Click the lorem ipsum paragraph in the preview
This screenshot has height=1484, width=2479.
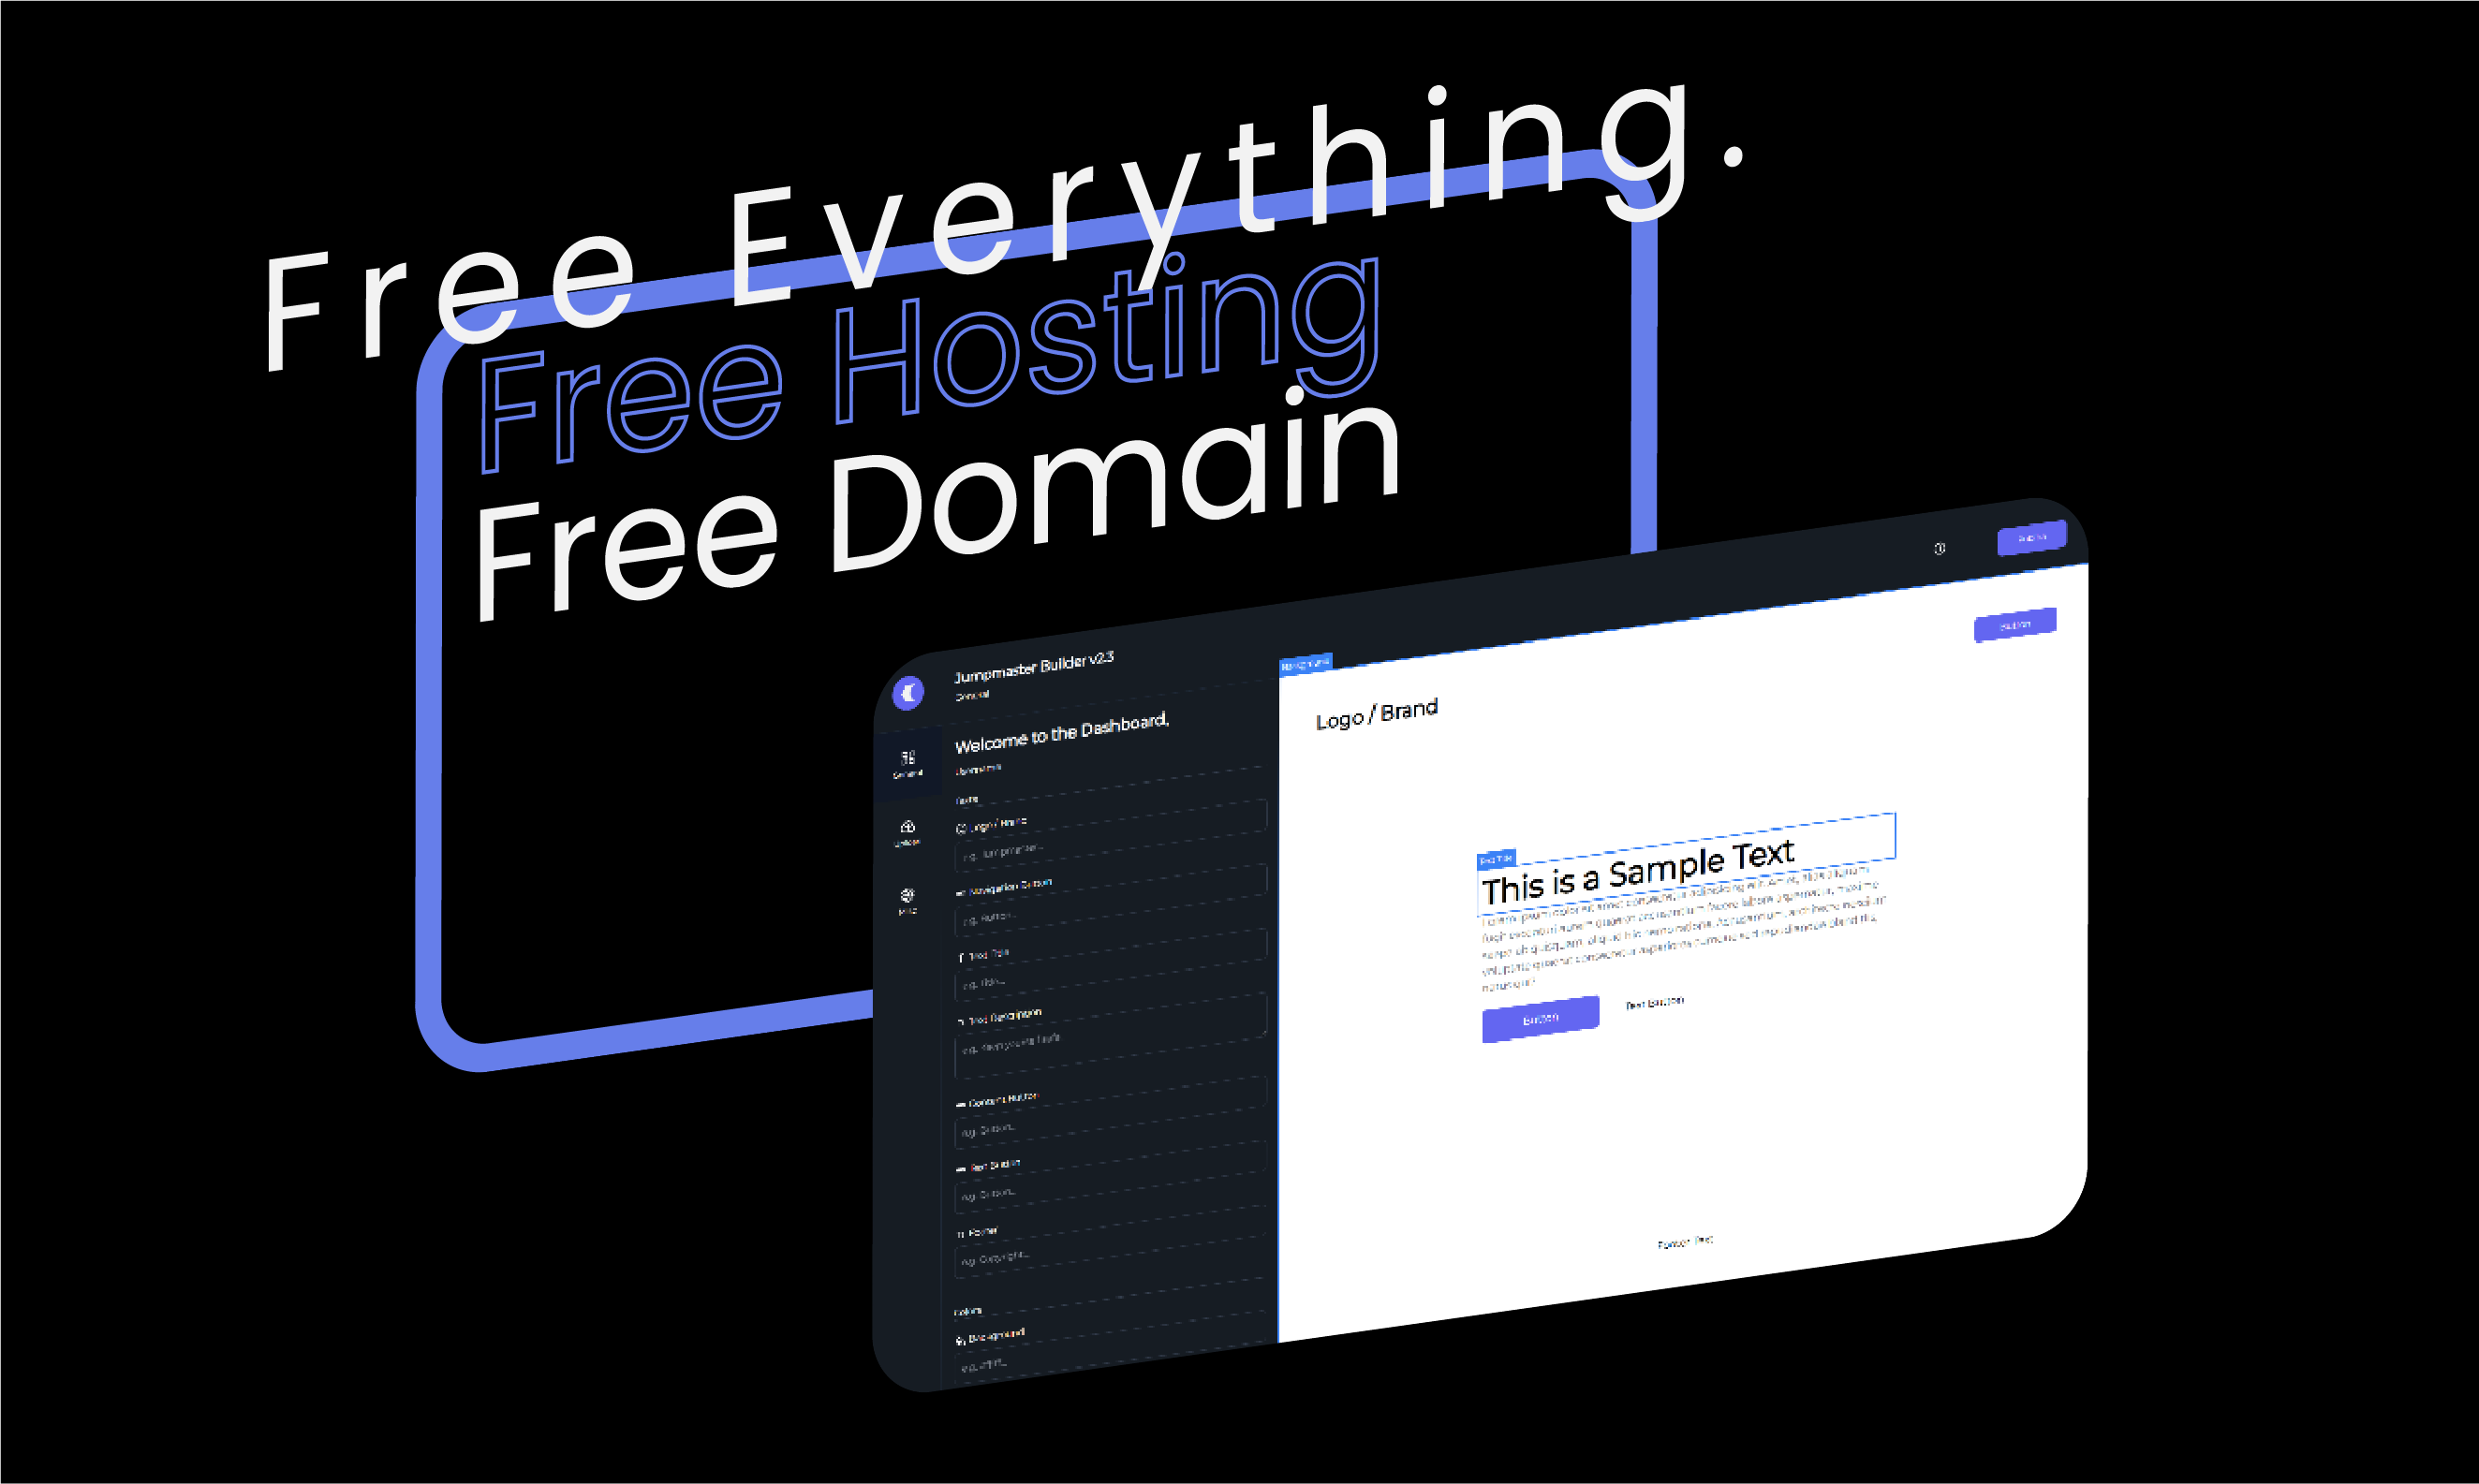[1682, 931]
